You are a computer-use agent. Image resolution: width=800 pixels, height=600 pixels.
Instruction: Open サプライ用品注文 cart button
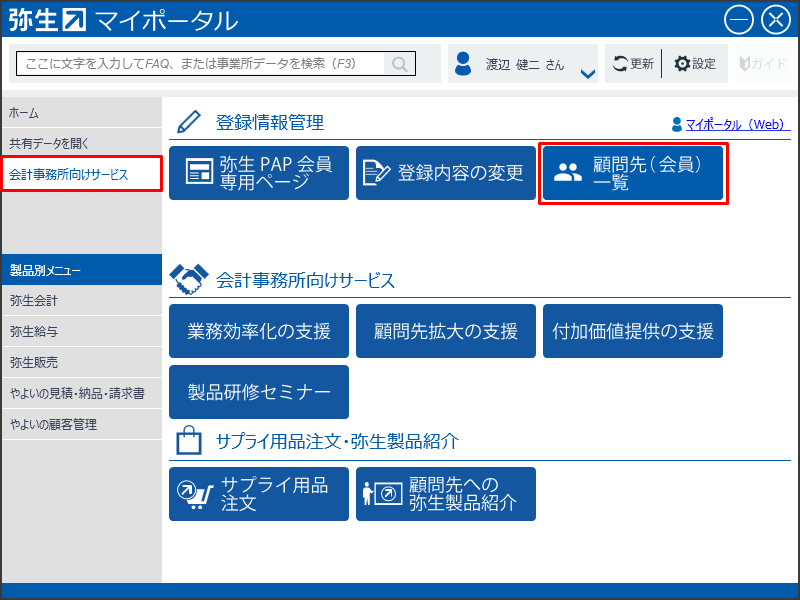coord(259,494)
